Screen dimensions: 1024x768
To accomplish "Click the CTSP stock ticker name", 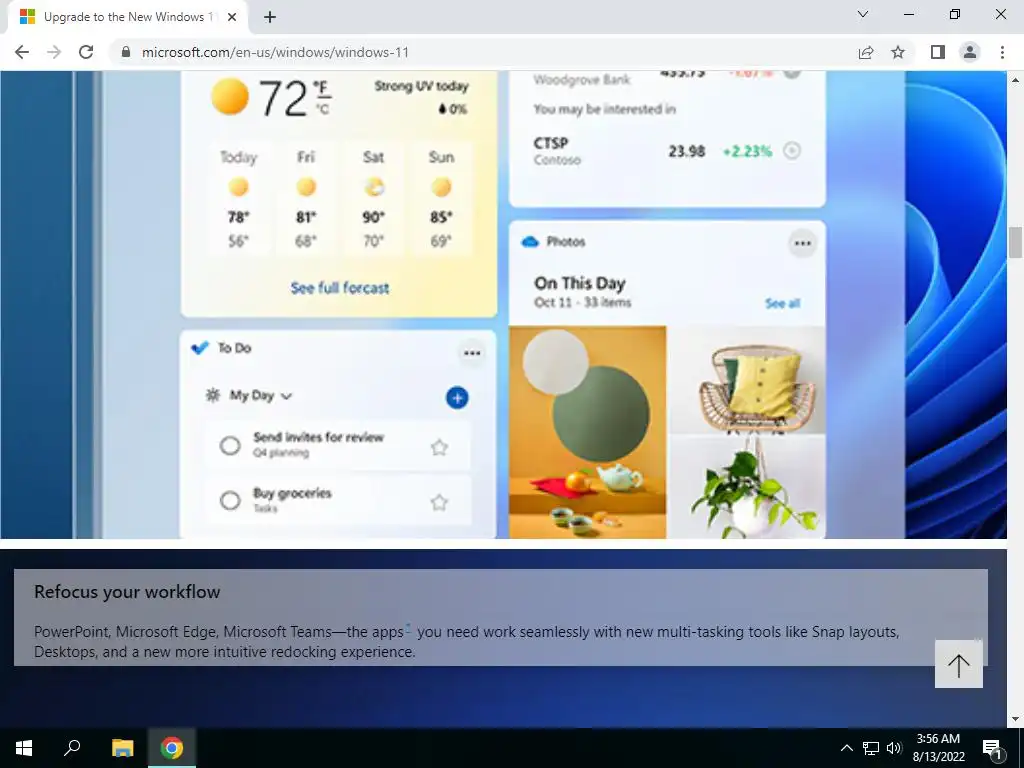I will point(551,143).
